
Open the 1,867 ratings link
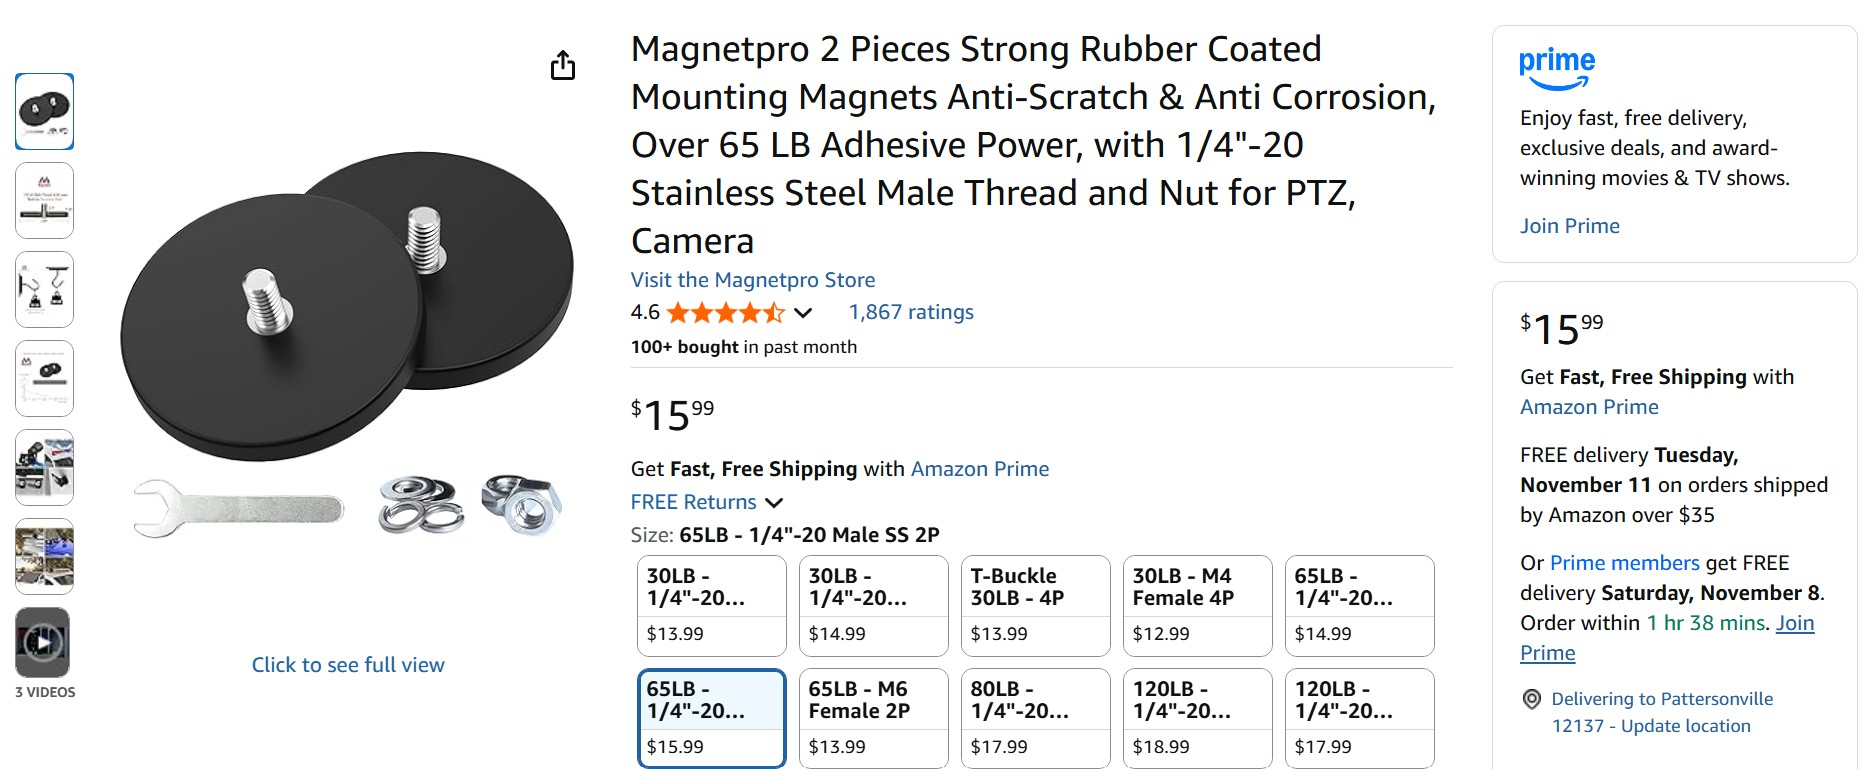point(911,312)
